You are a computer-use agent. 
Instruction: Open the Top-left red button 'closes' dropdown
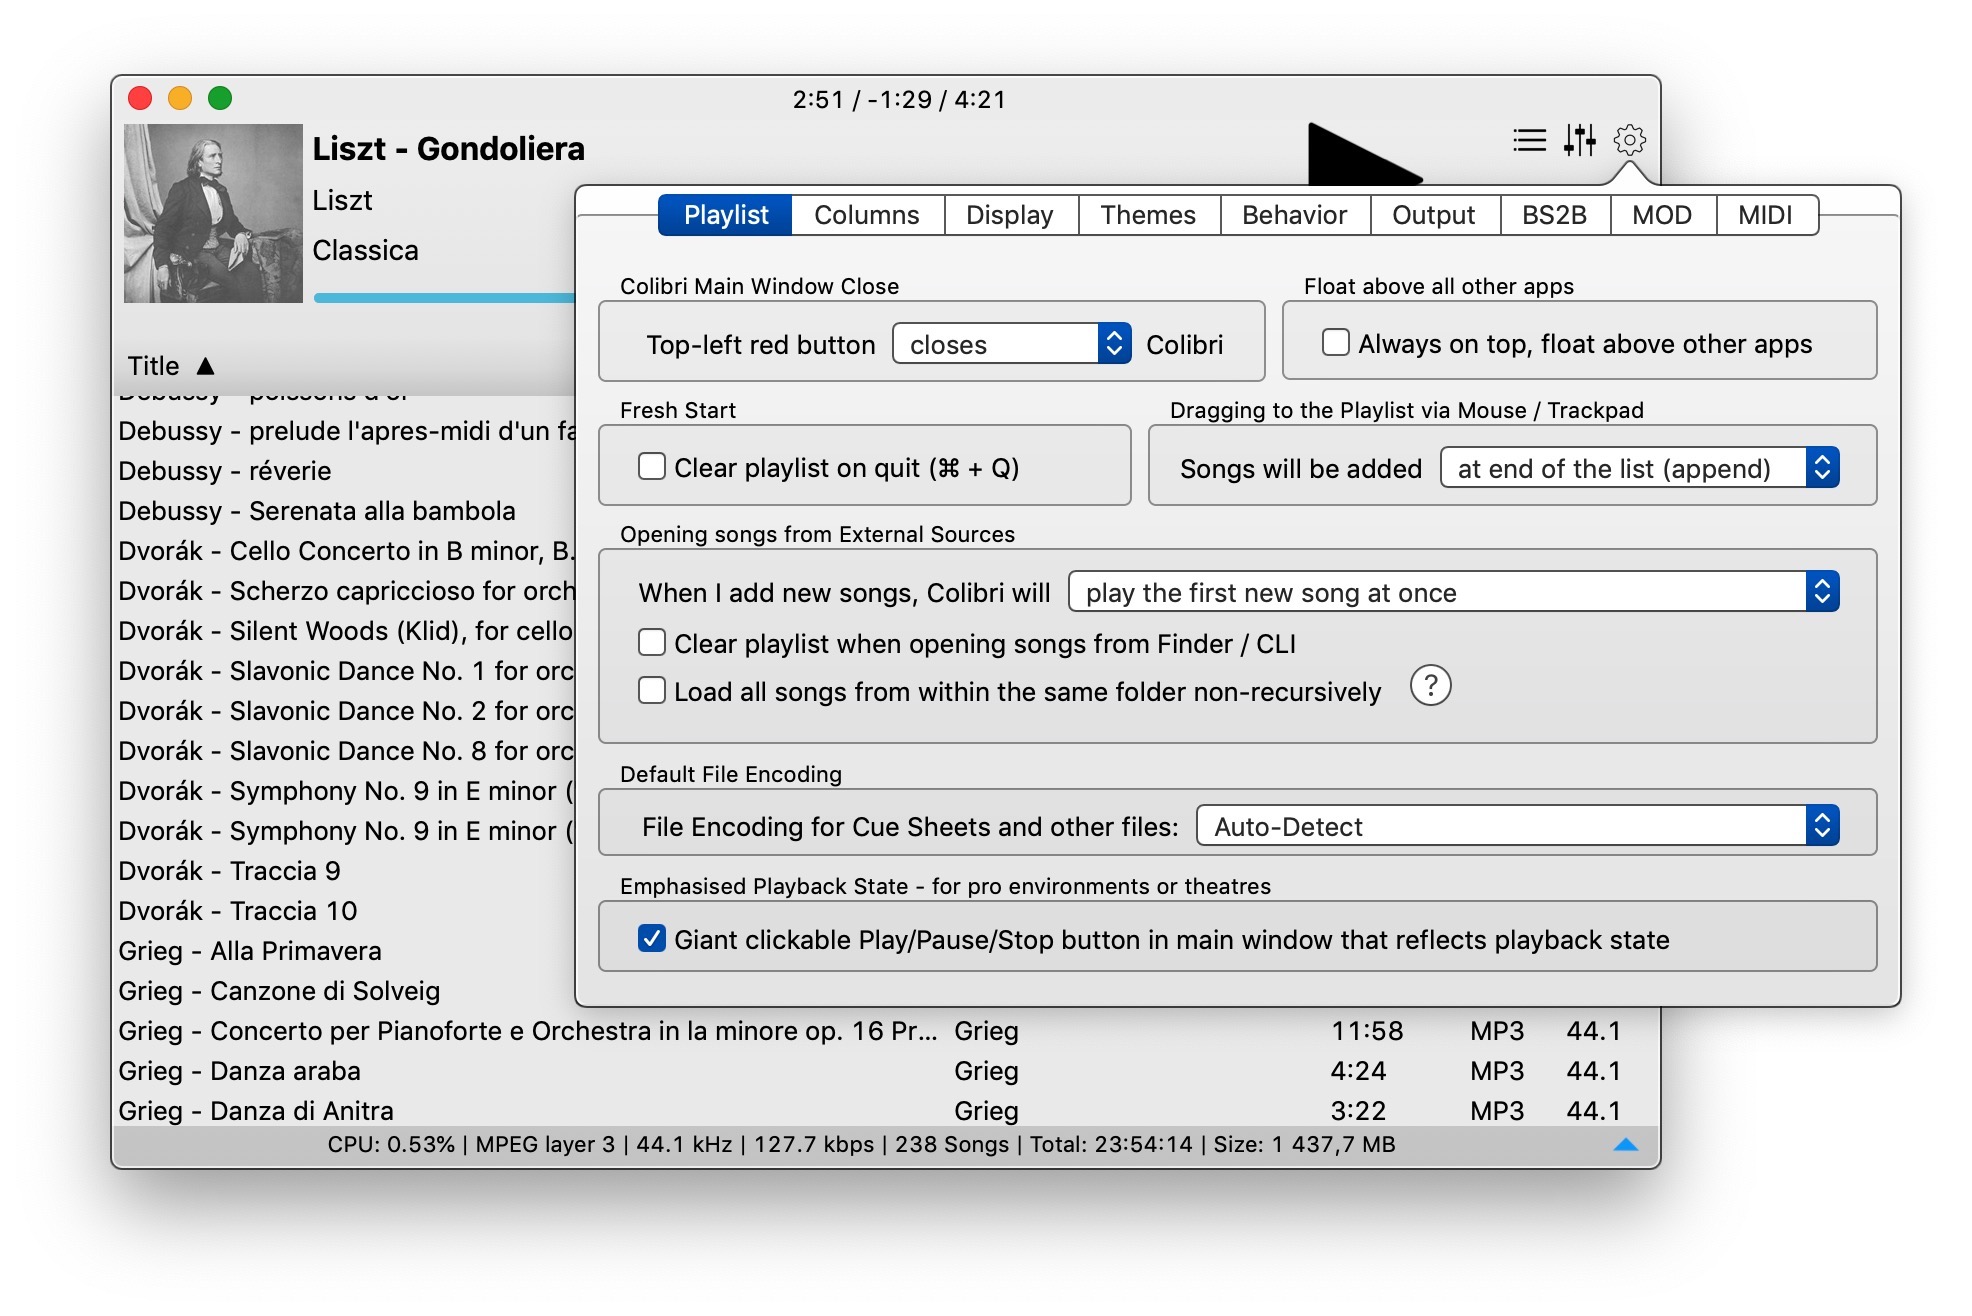point(1011,344)
